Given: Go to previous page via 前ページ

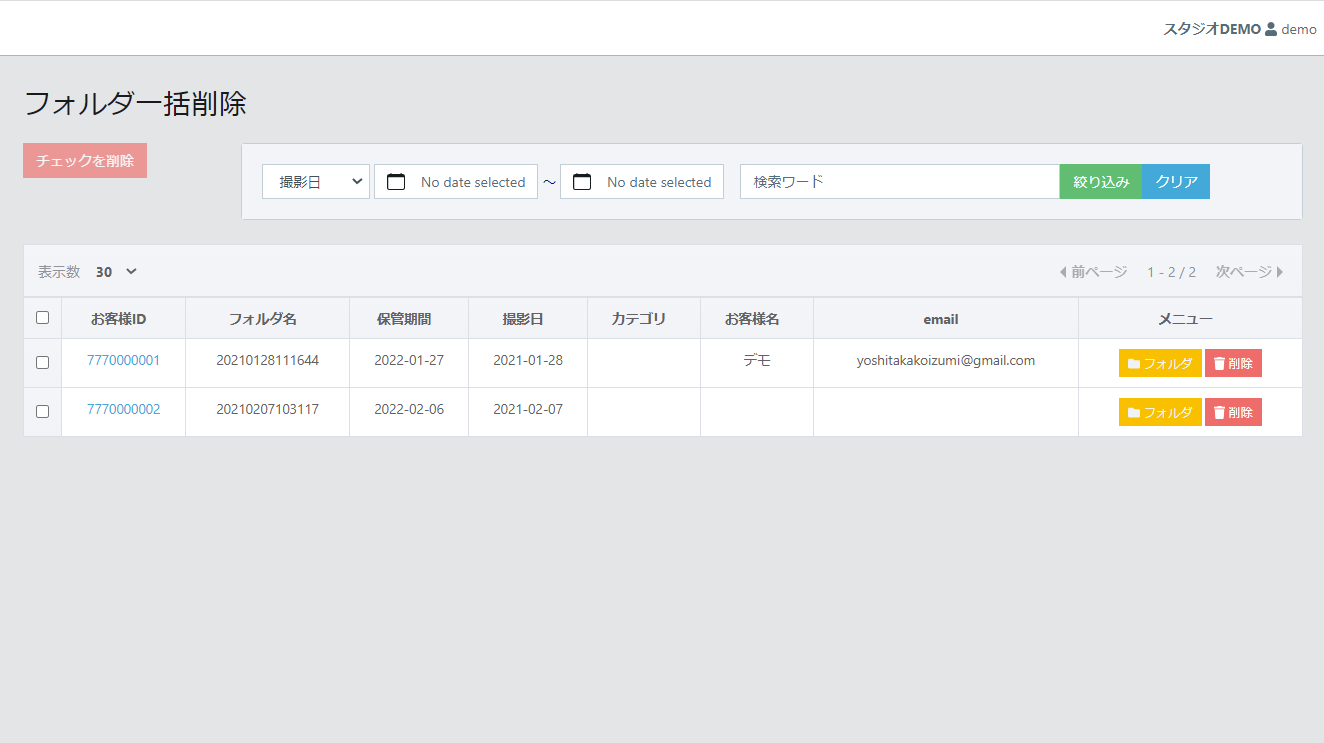Looking at the screenshot, I should (1093, 272).
